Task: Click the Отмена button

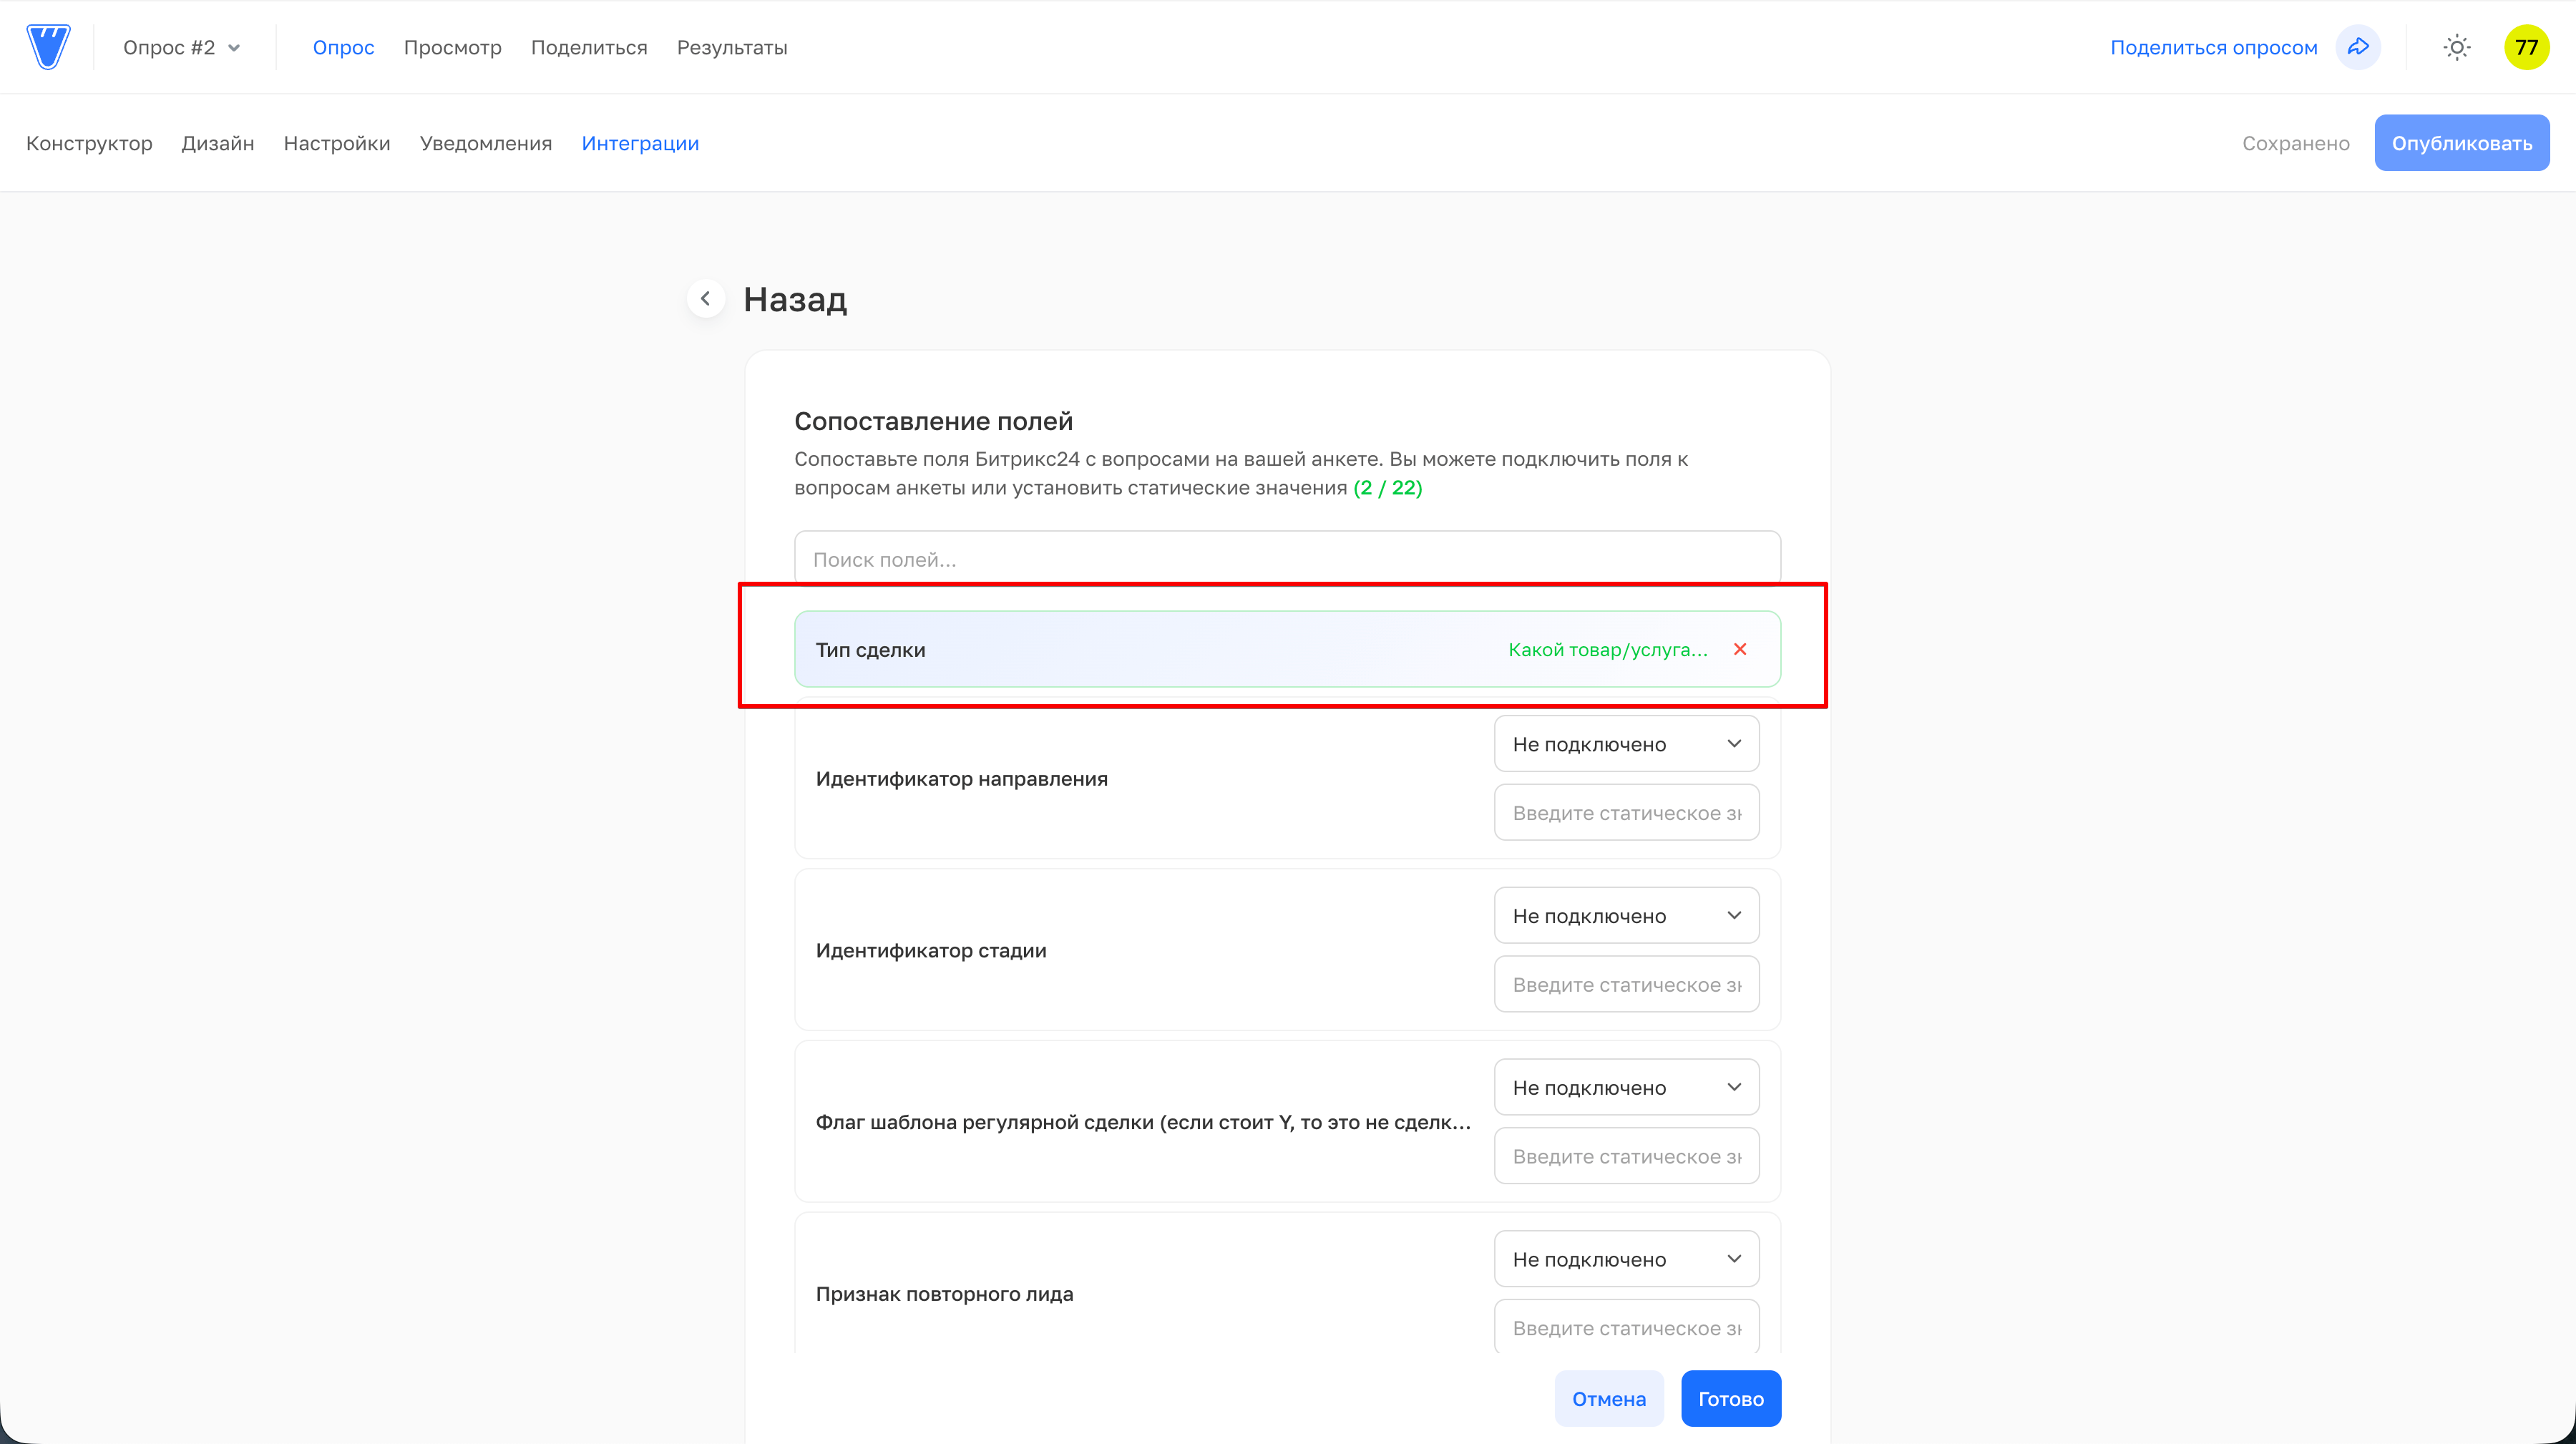Action: coord(1608,1398)
